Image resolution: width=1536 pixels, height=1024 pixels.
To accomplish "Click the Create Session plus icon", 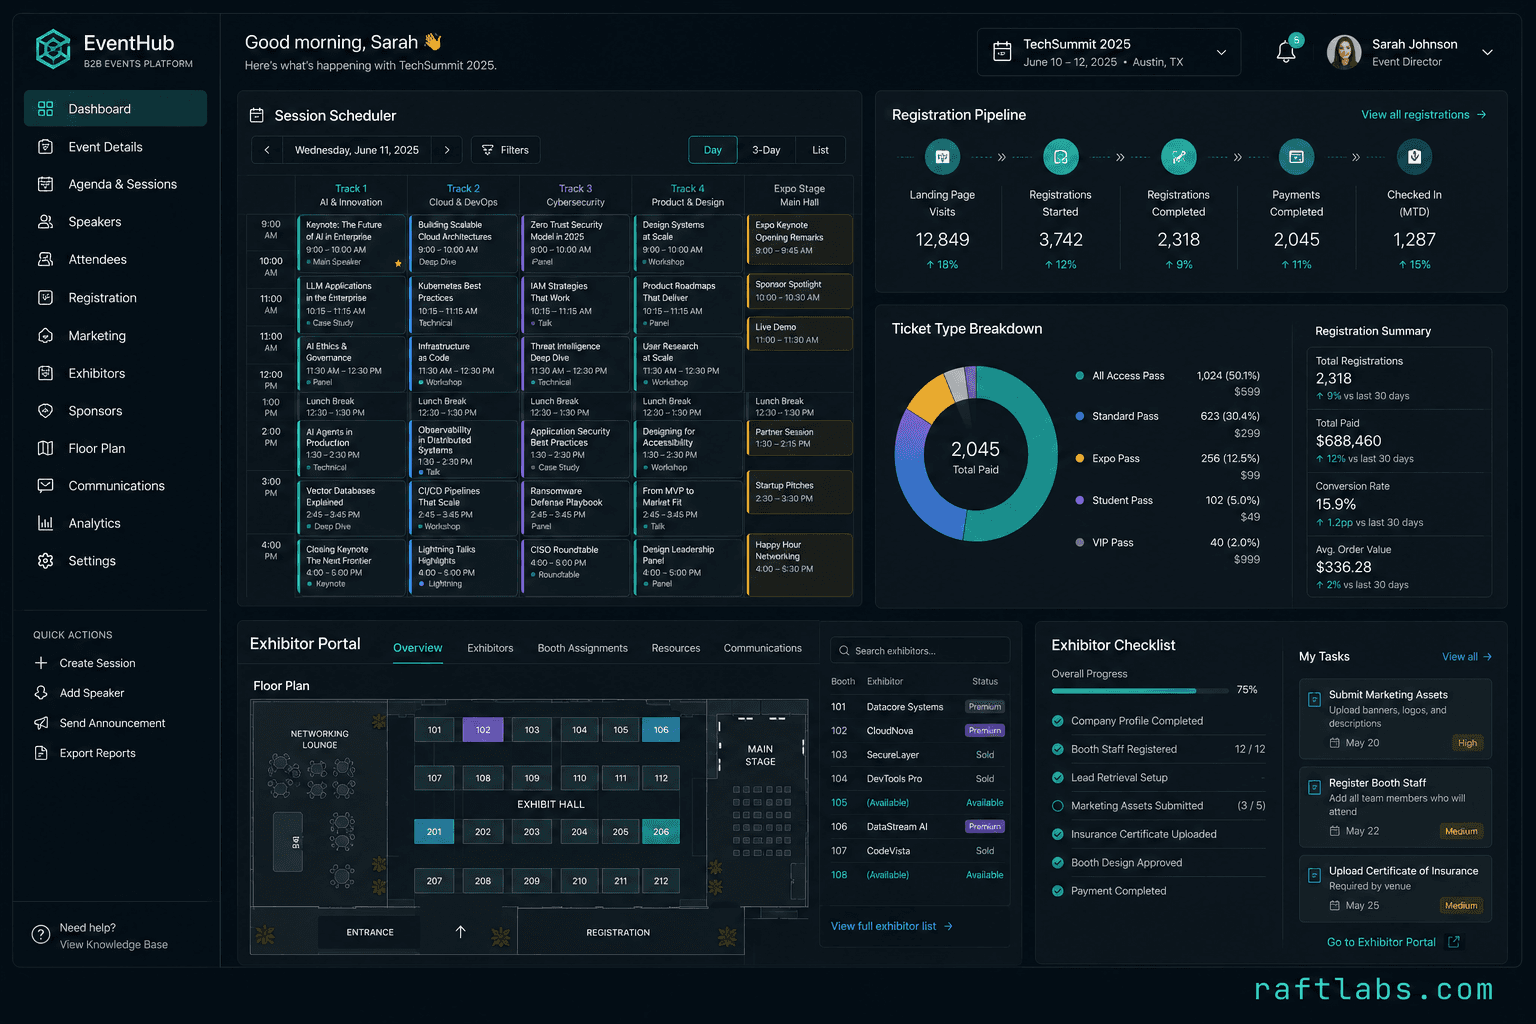I will 41,663.
